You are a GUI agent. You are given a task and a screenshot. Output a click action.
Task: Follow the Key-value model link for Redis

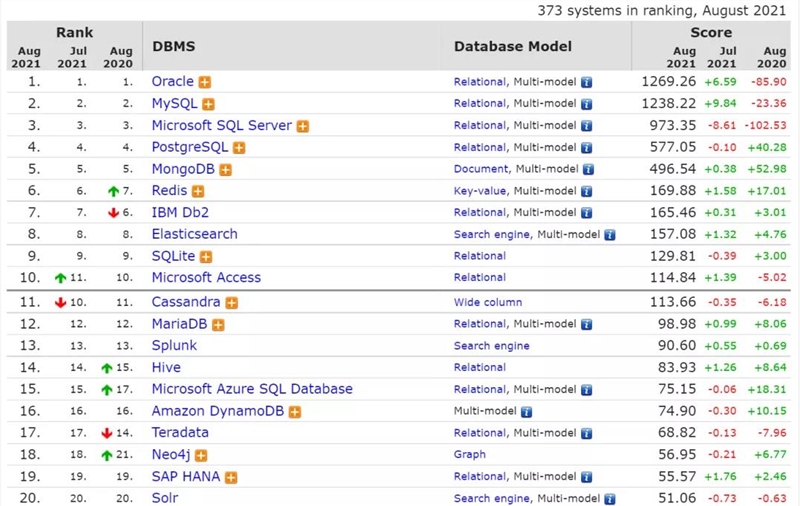tap(480, 191)
